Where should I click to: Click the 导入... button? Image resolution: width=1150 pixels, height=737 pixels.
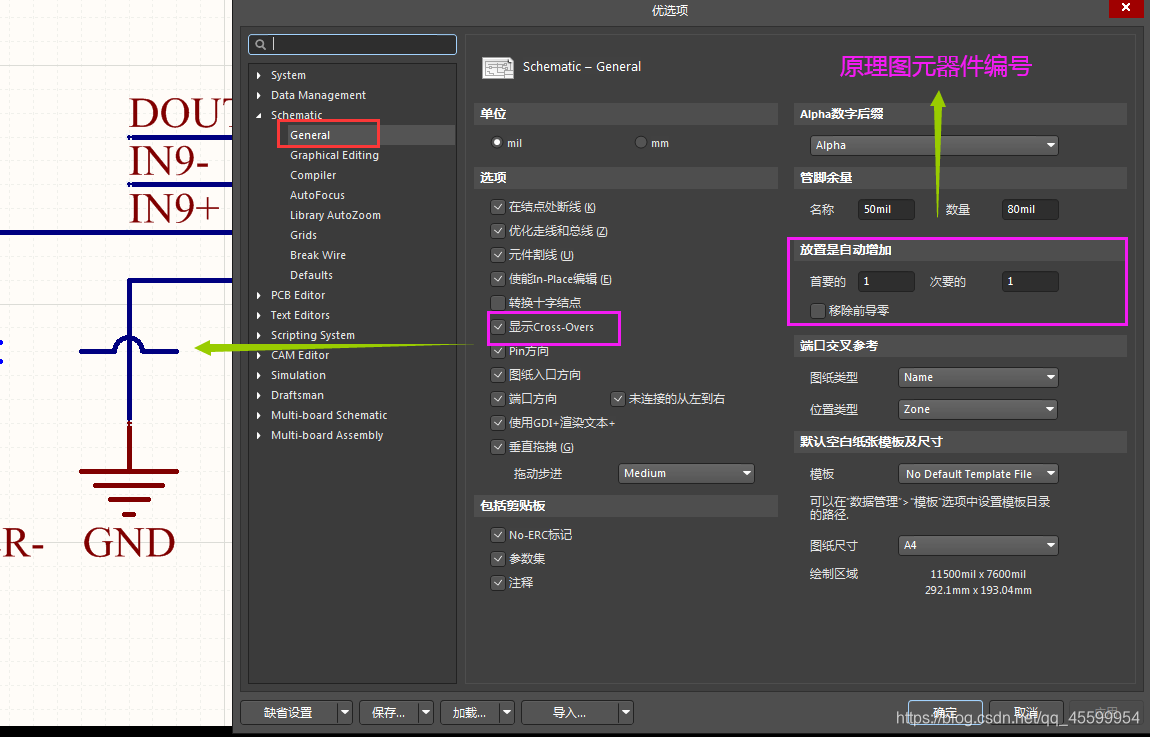click(x=570, y=713)
